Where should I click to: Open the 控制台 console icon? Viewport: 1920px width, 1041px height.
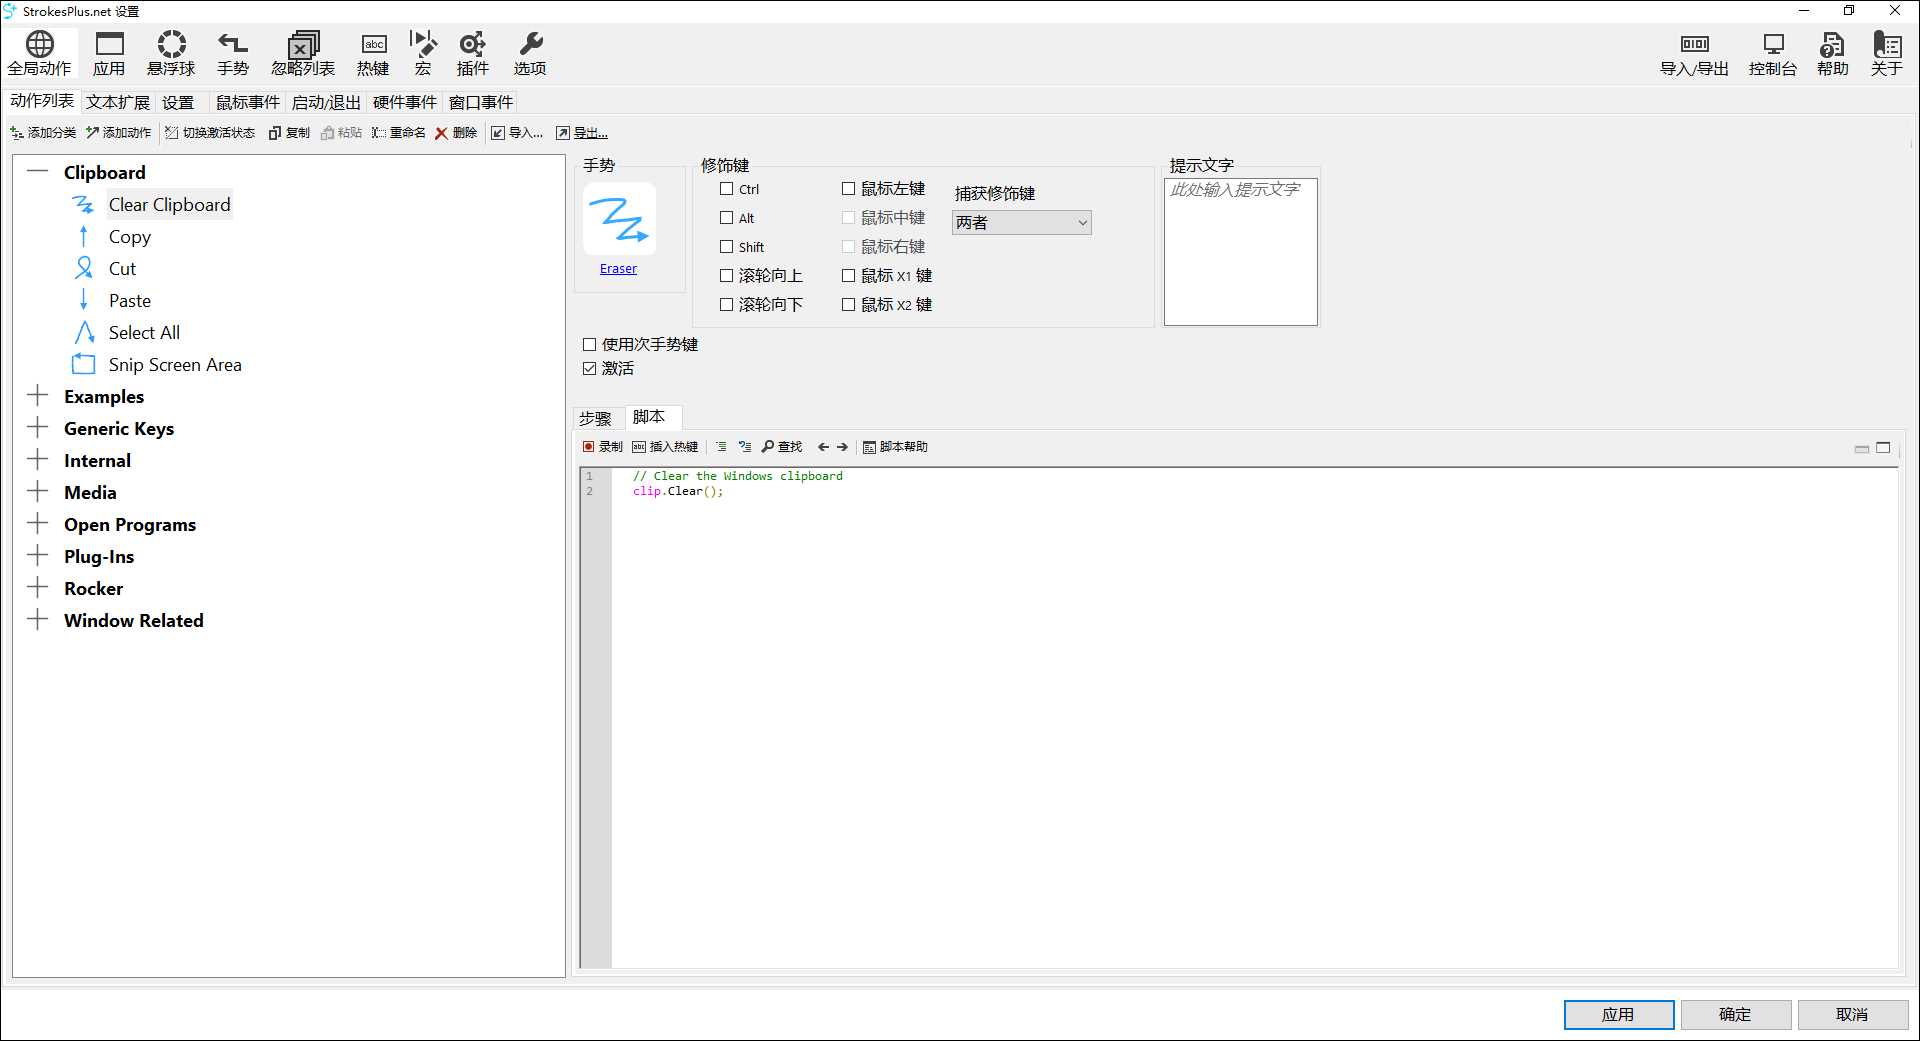tap(1772, 53)
